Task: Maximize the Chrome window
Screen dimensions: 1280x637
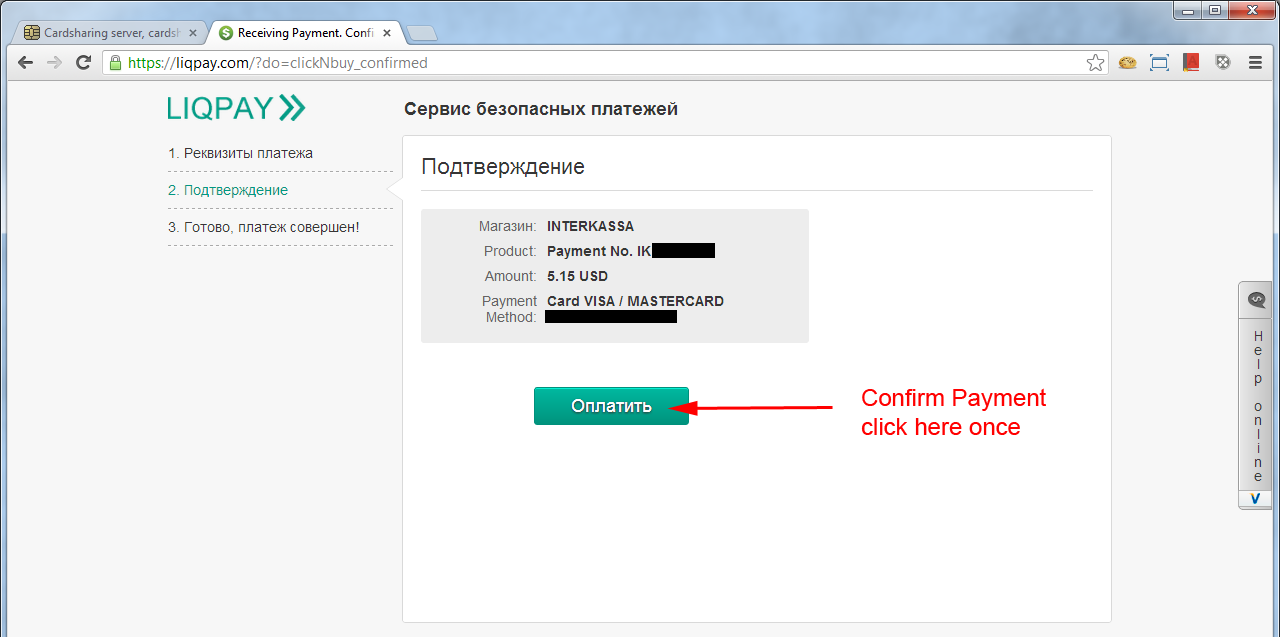Action: click(x=1215, y=10)
